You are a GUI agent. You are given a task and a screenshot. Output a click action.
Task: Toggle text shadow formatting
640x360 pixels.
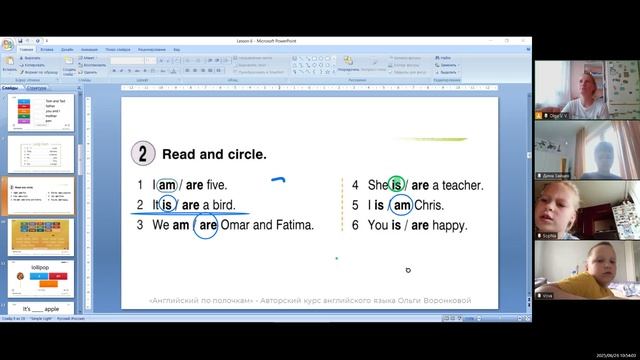145,71
